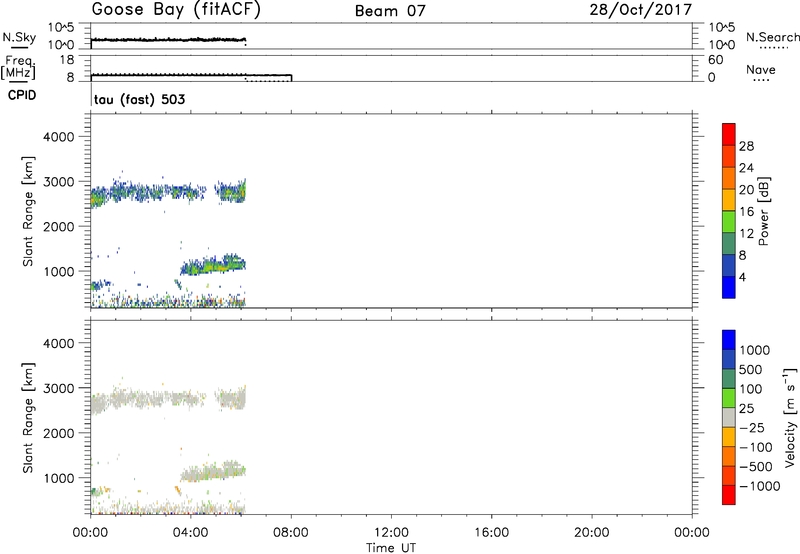Click the "tau (fast) 503" annotation

139,99
